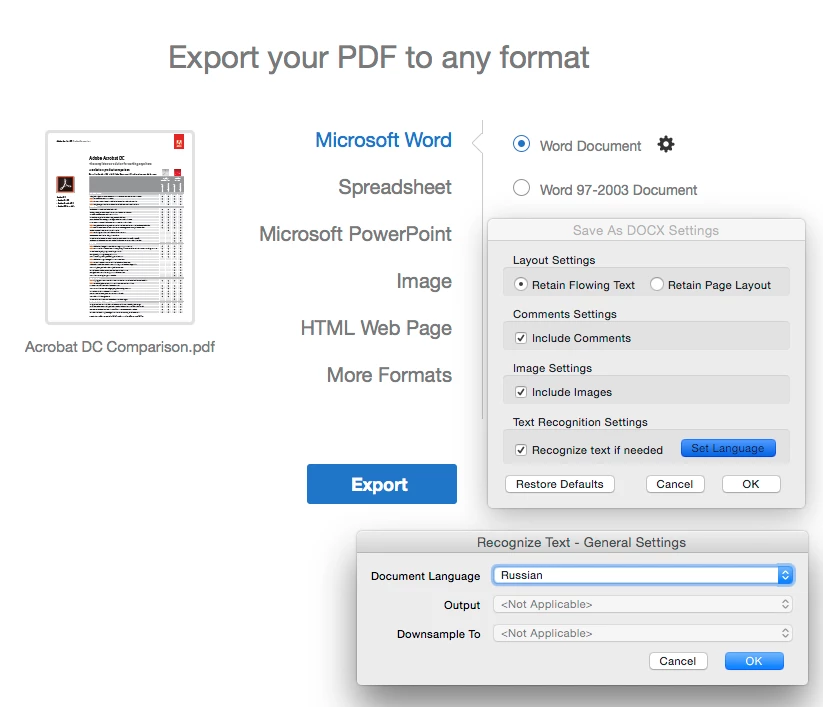
Task: Choose Microsoft Word export format
Action: click(x=383, y=140)
